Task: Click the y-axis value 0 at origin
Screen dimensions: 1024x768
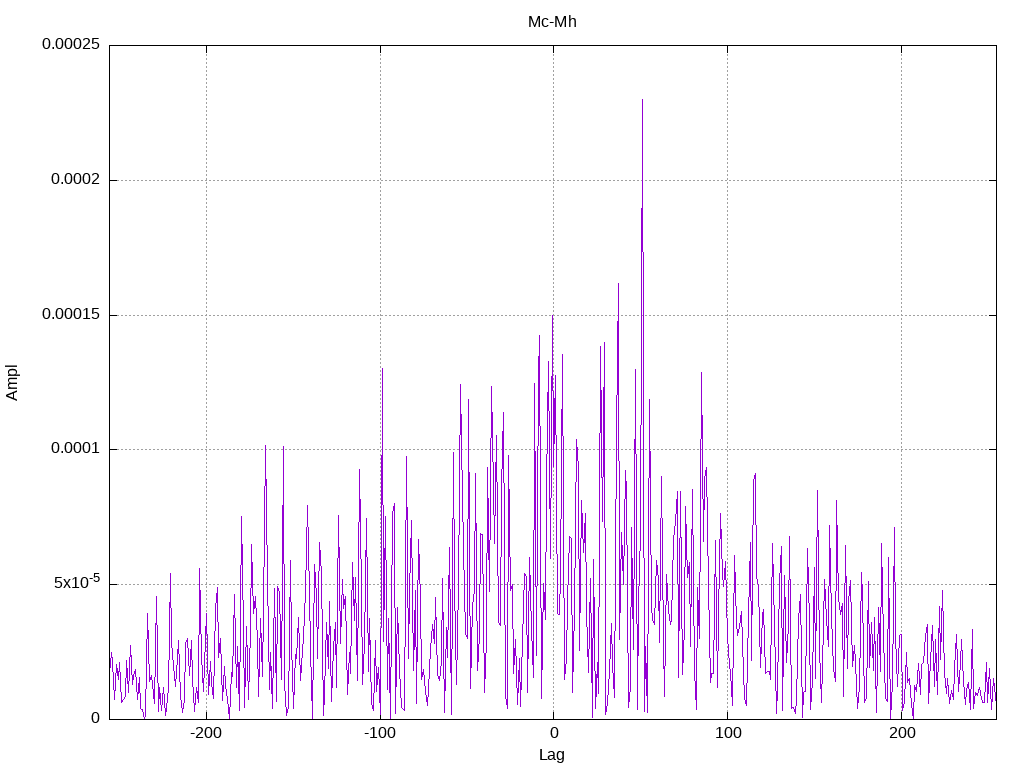Action: (95, 718)
